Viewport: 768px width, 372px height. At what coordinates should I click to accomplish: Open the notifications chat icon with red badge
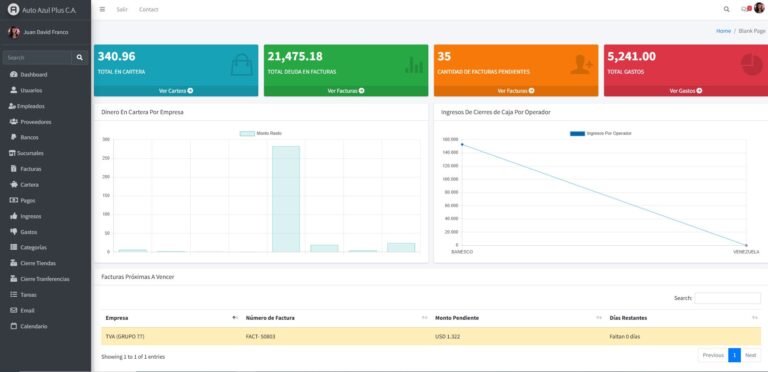click(745, 9)
